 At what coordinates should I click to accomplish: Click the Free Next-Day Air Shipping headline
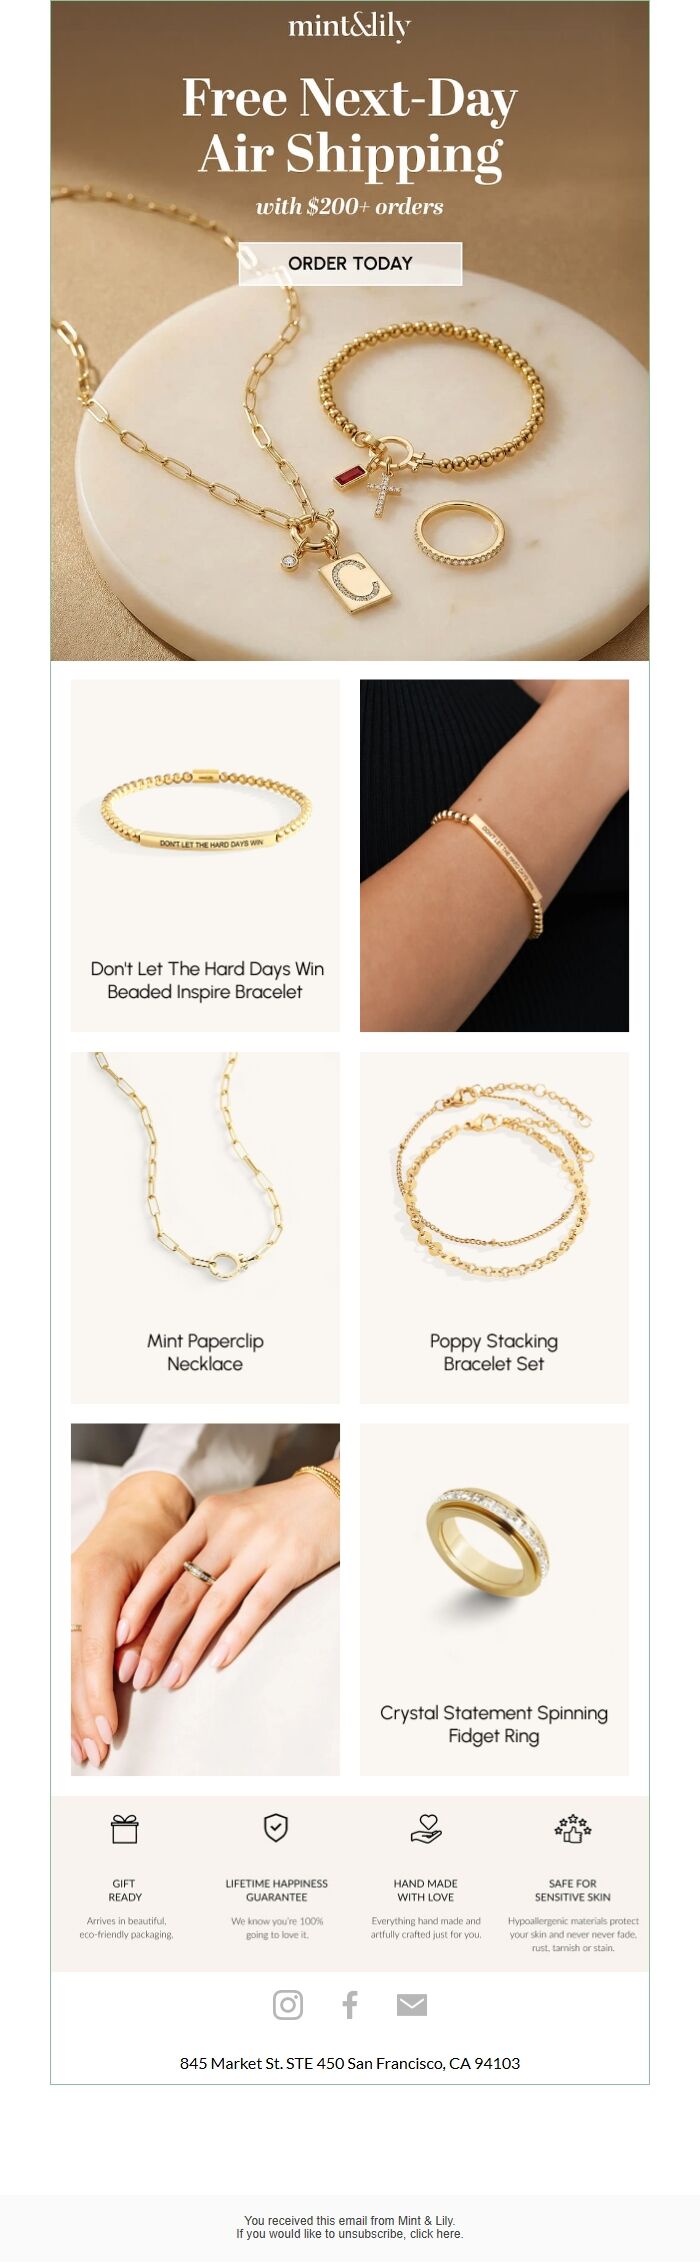pyautogui.click(x=350, y=127)
